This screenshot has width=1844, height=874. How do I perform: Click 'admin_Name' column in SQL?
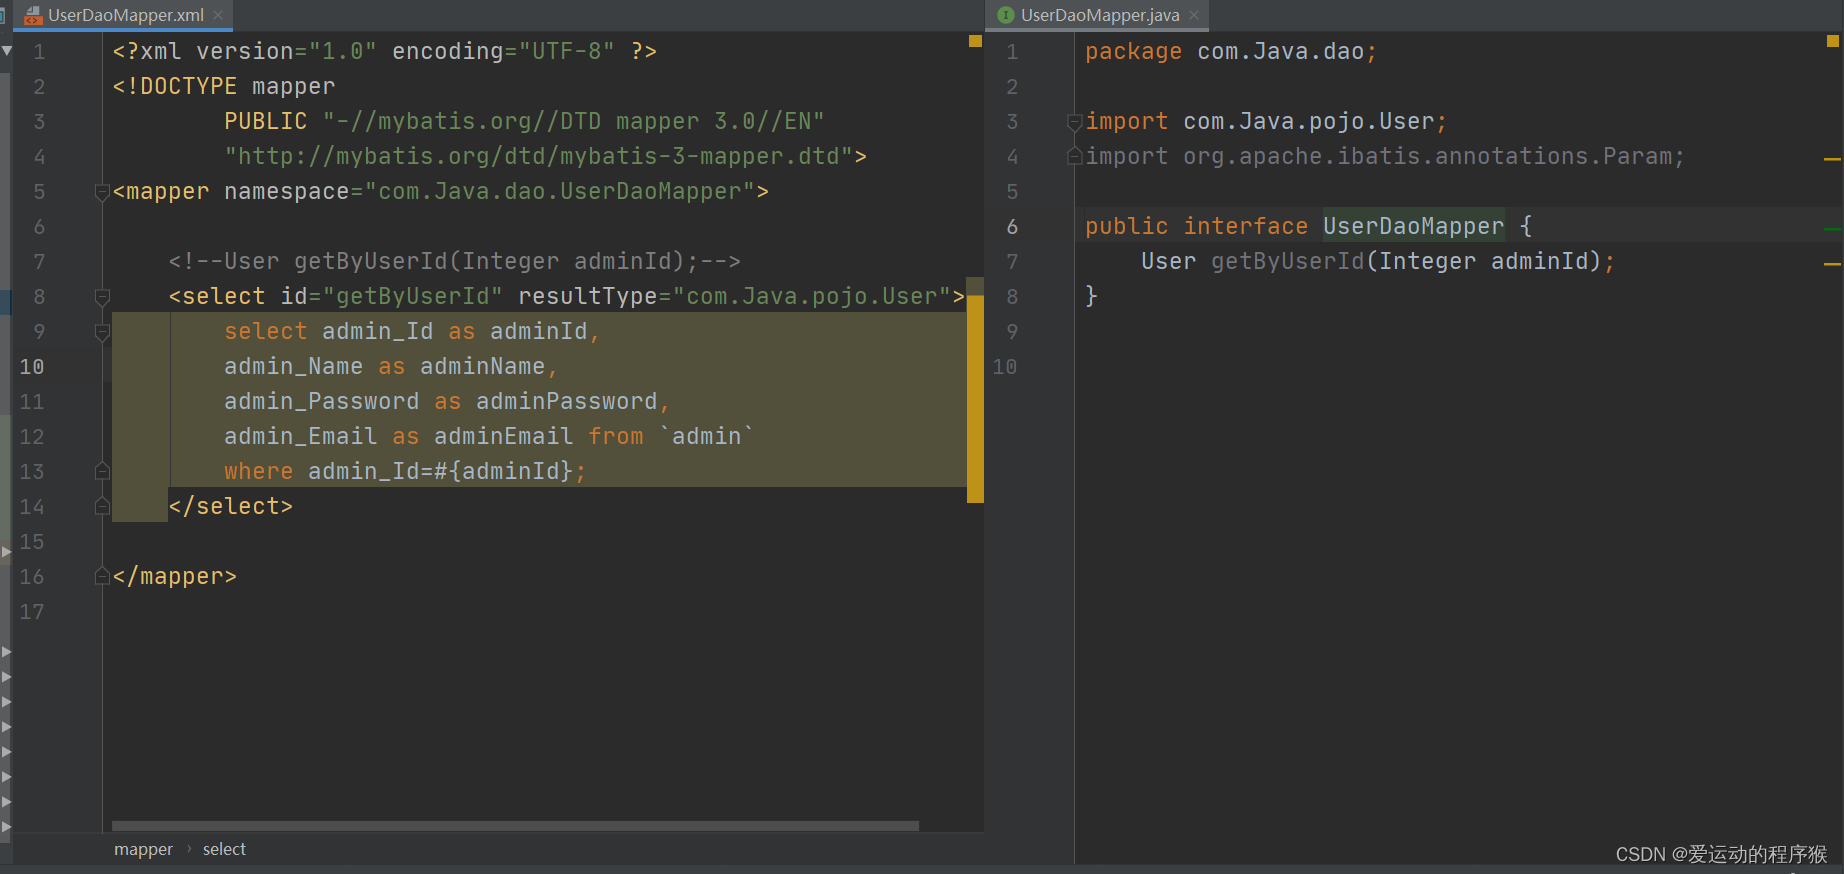(293, 367)
